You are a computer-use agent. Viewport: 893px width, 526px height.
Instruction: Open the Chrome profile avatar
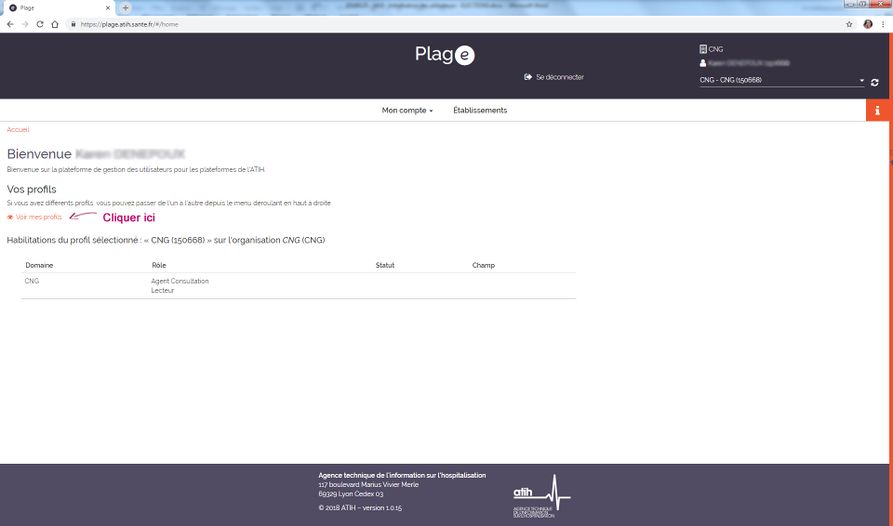[868, 24]
